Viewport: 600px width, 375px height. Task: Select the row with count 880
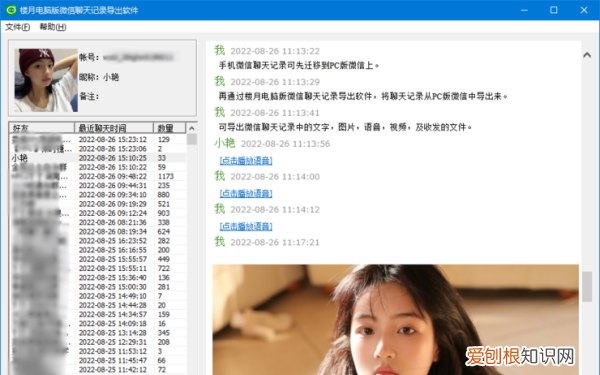click(x=98, y=195)
